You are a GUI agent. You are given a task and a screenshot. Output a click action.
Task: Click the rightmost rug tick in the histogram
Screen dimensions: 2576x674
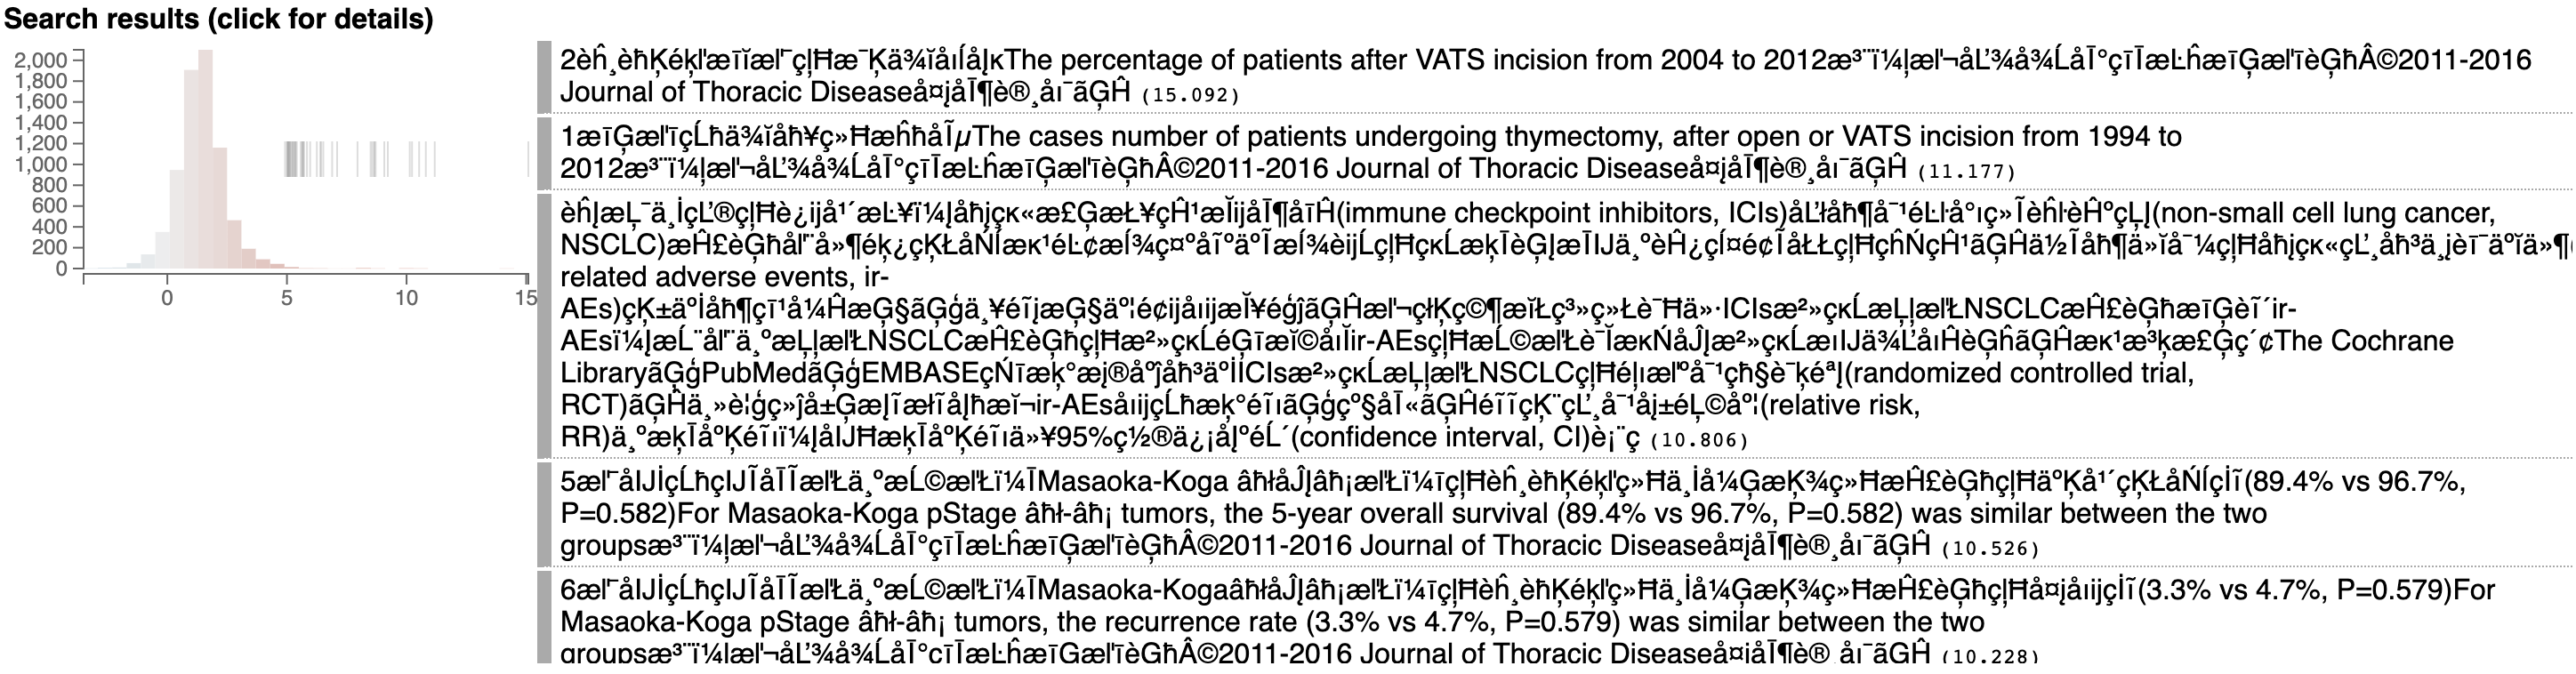point(528,160)
